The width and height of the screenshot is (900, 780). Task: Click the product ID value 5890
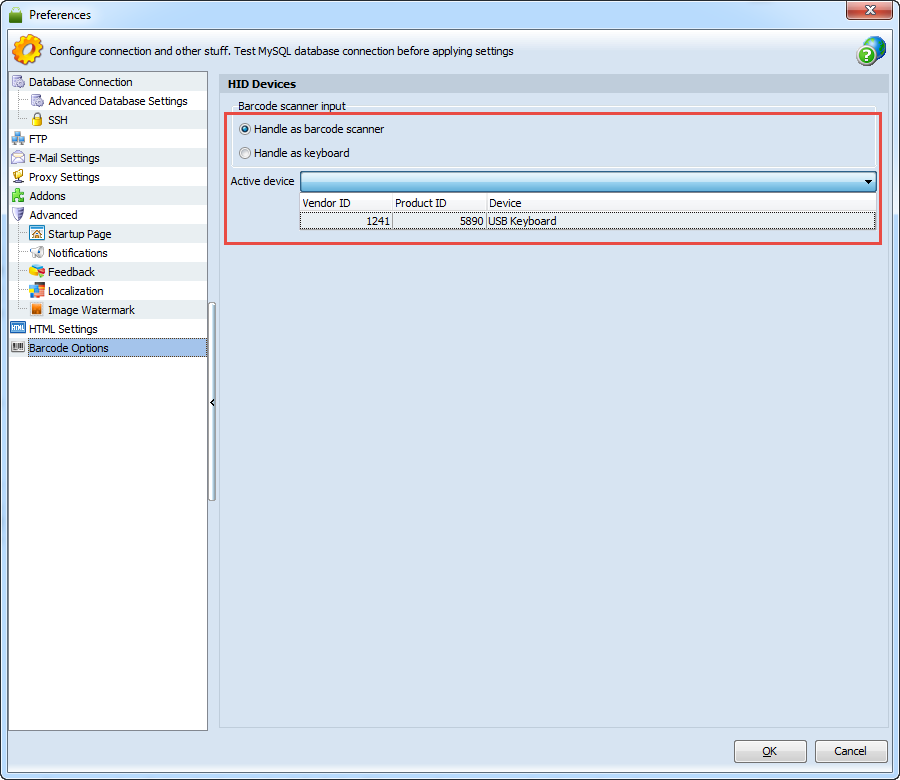[x=471, y=221]
